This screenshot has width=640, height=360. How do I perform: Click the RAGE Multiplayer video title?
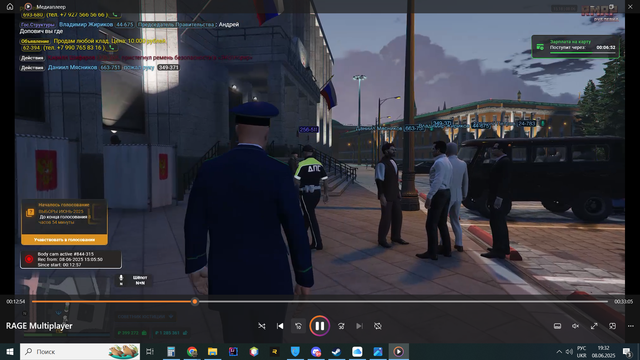point(39,326)
